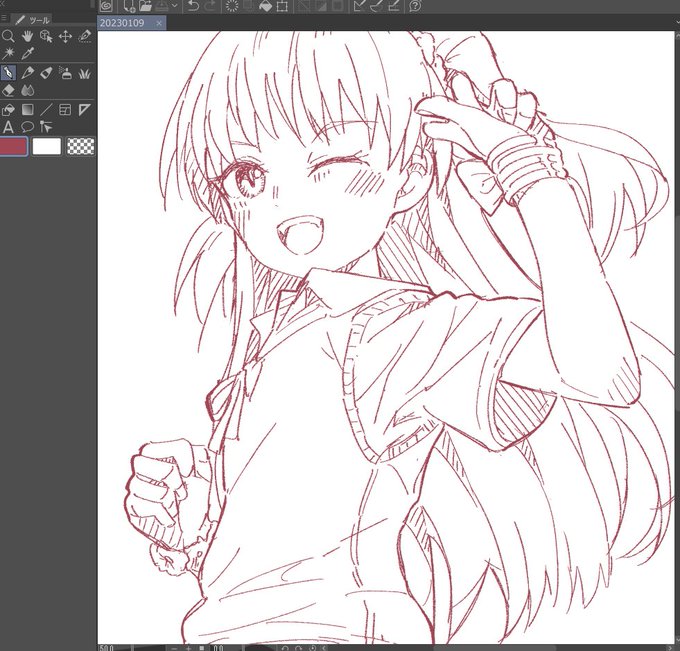Click the Open file folder icon

[145, 6]
